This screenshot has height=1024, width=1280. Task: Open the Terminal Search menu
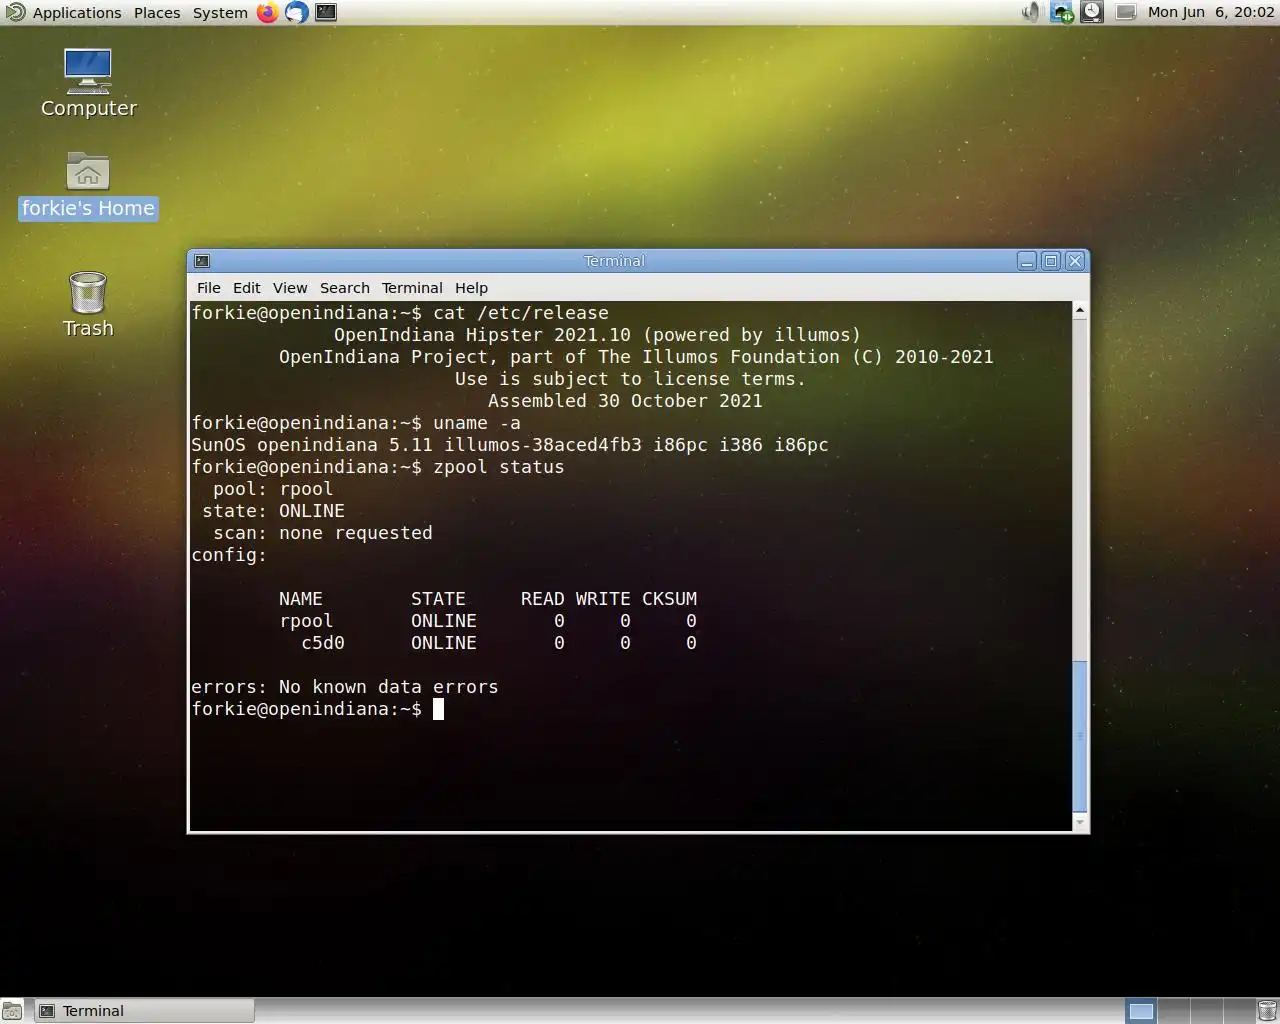pos(344,288)
